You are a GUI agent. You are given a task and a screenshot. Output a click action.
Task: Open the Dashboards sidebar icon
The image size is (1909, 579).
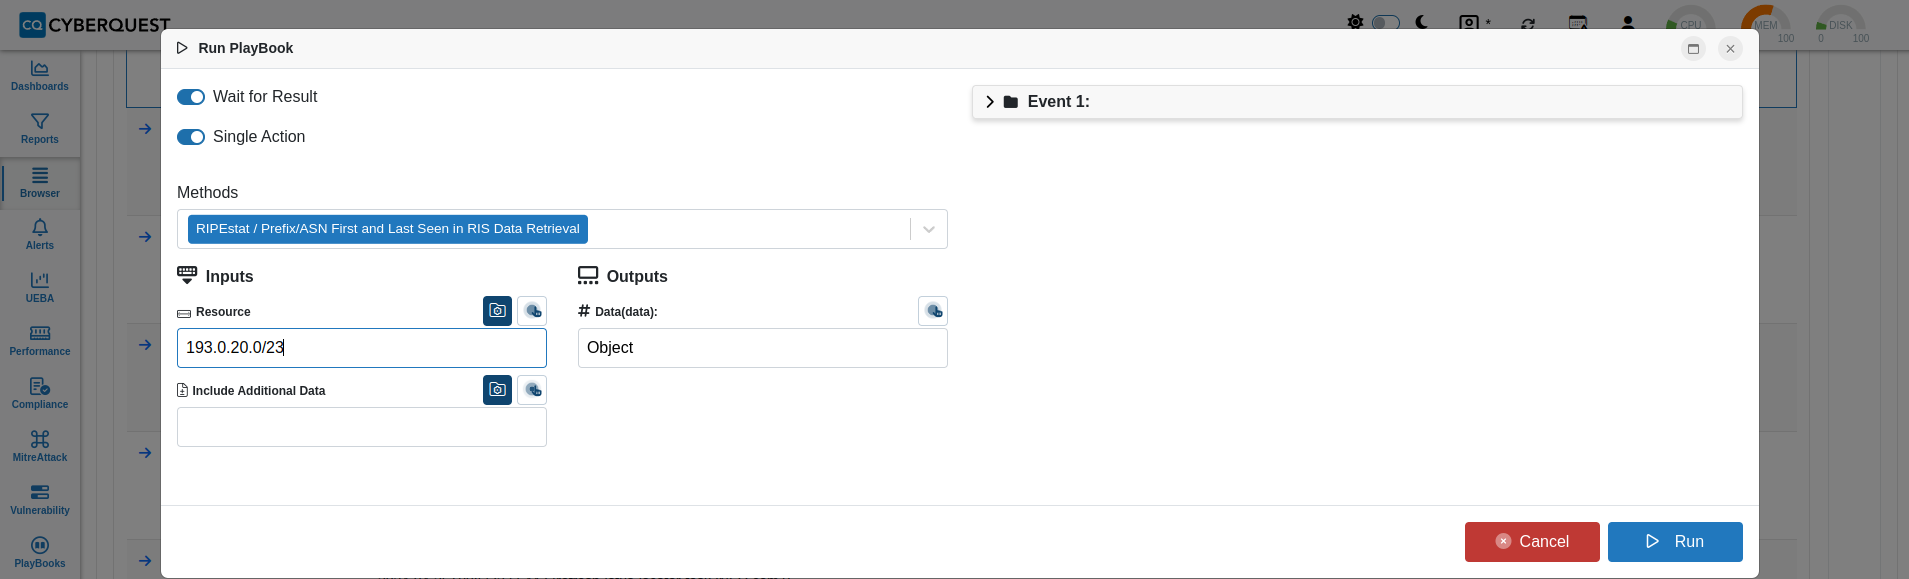coord(40,76)
